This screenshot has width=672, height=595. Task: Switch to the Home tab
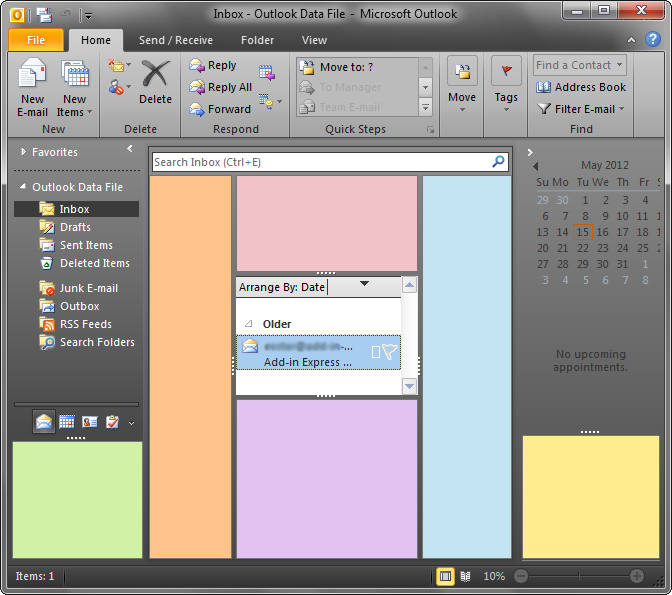click(96, 40)
